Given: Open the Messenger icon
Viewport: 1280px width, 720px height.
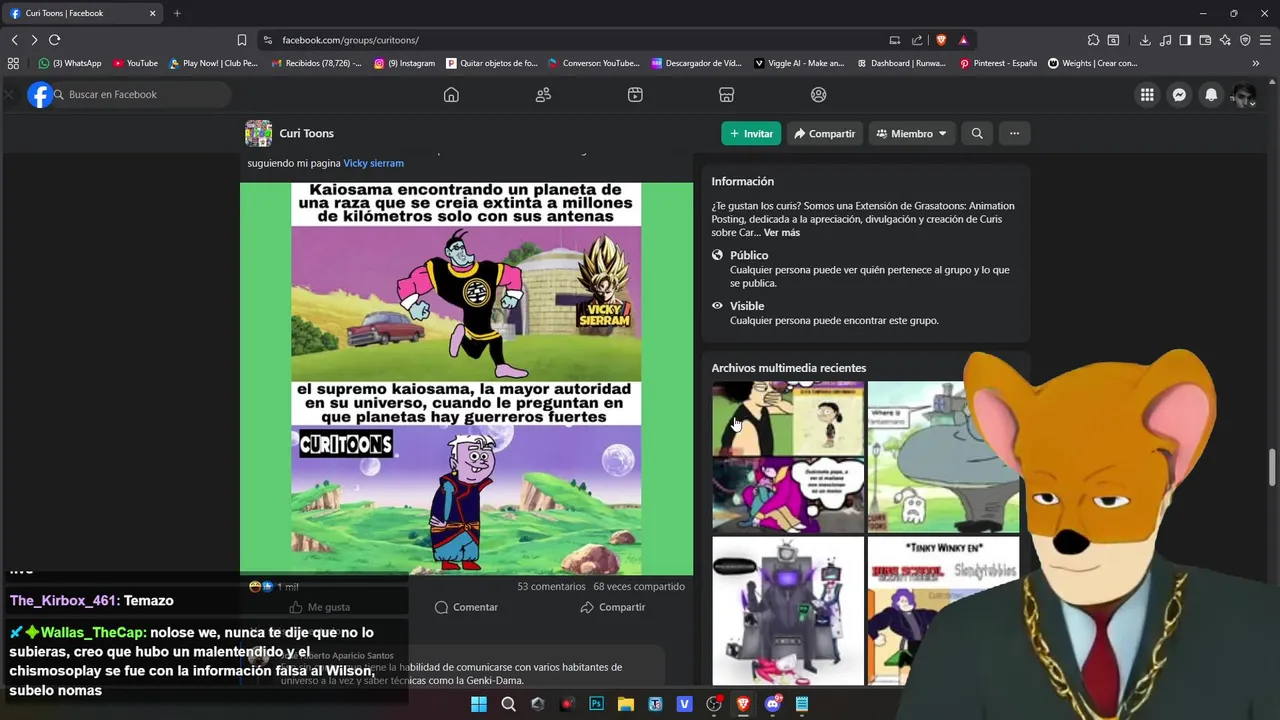Looking at the screenshot, I should (1179, 95).
